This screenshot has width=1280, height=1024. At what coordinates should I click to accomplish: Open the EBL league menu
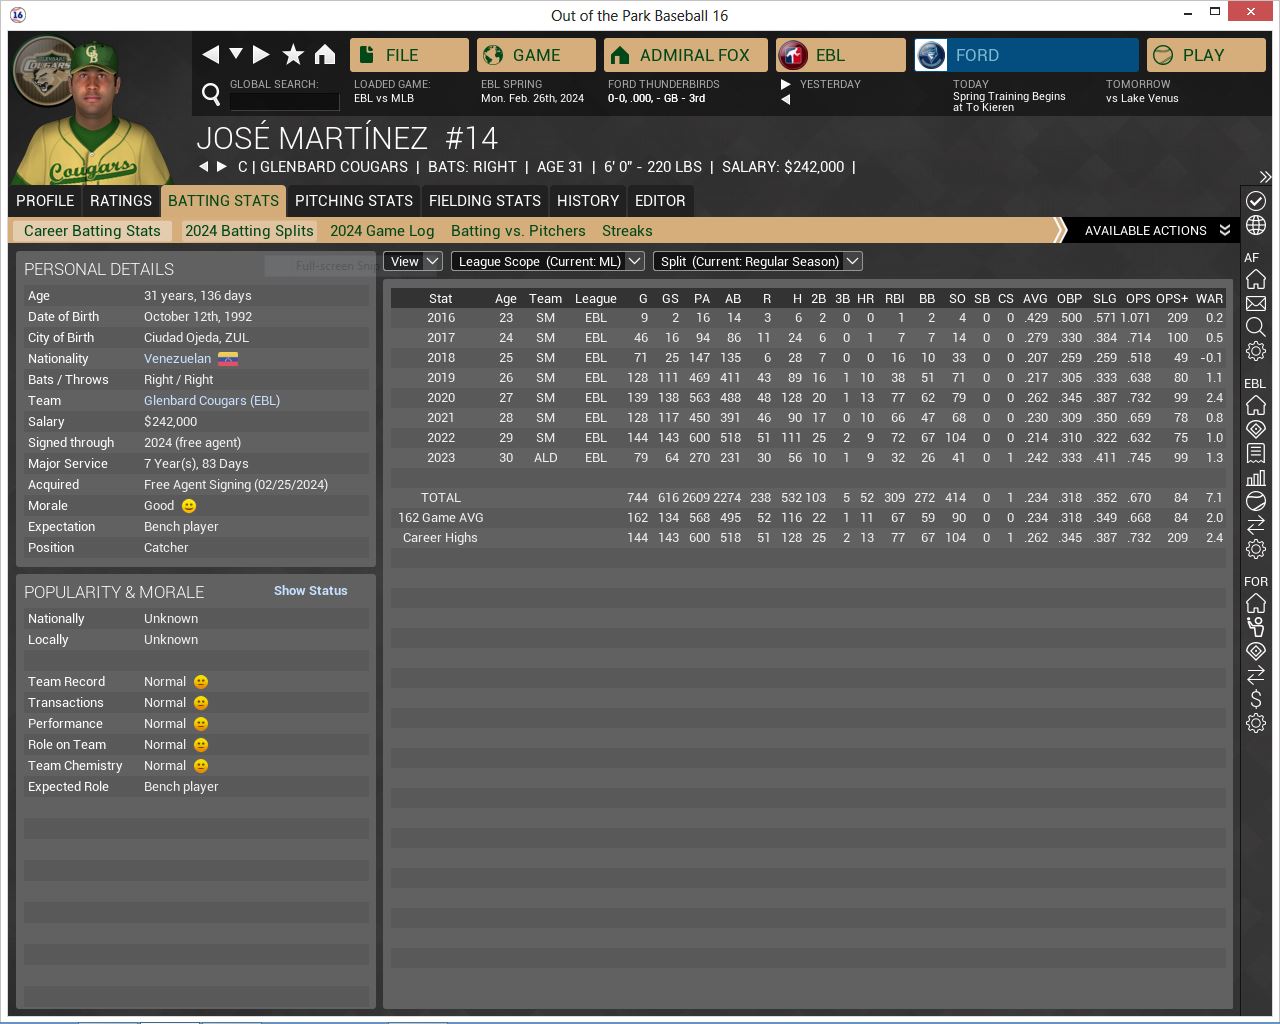click(x=841, y=55)
